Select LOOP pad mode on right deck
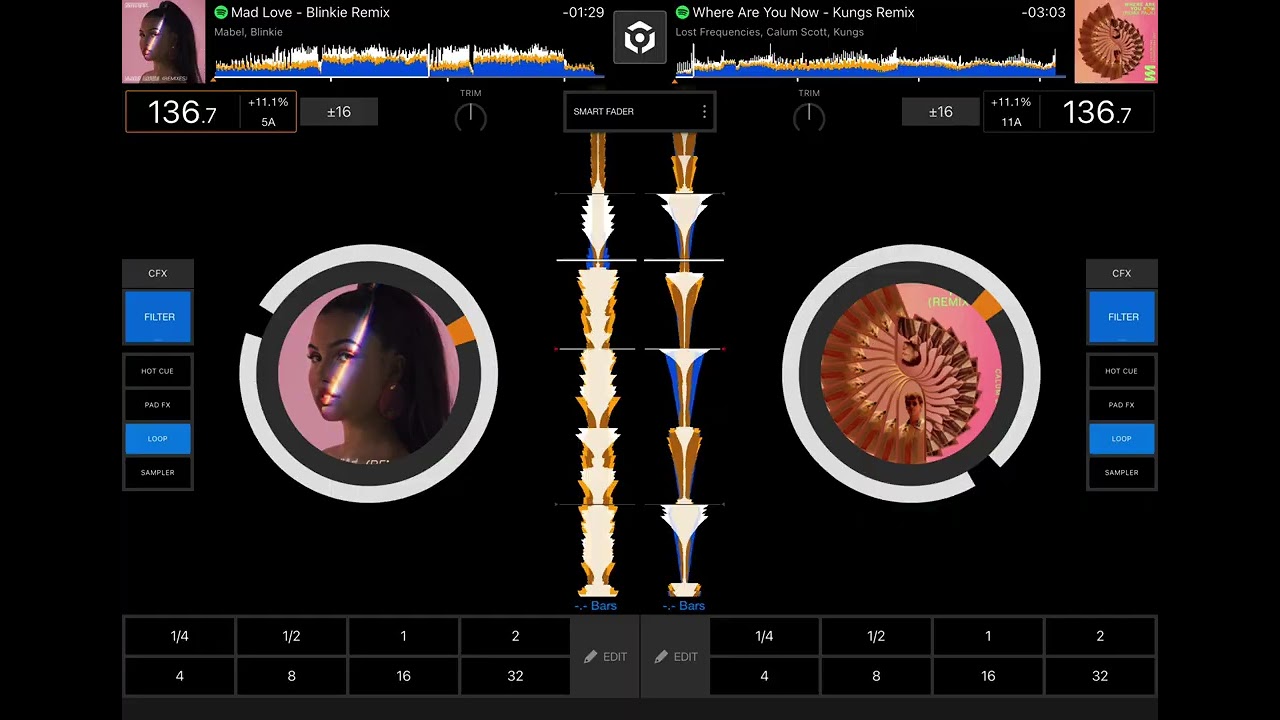 coord(1122,439)
